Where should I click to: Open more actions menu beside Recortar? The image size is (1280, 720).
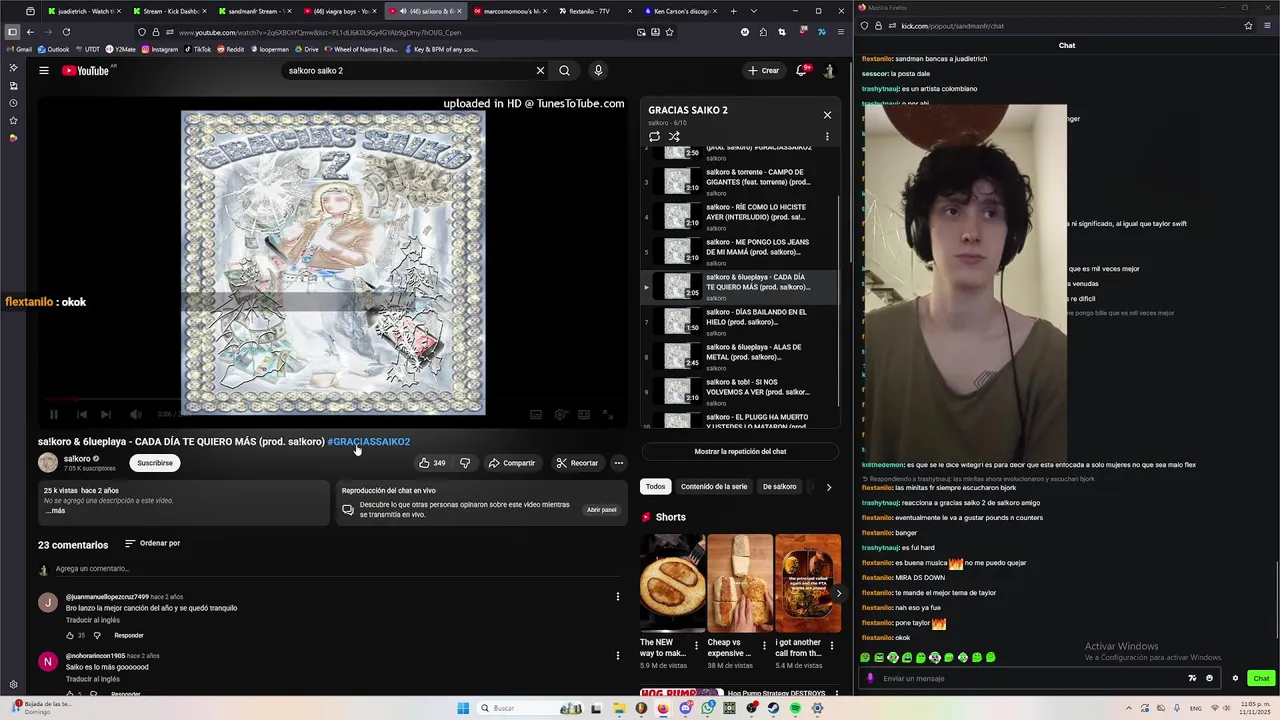coord(619,463)
